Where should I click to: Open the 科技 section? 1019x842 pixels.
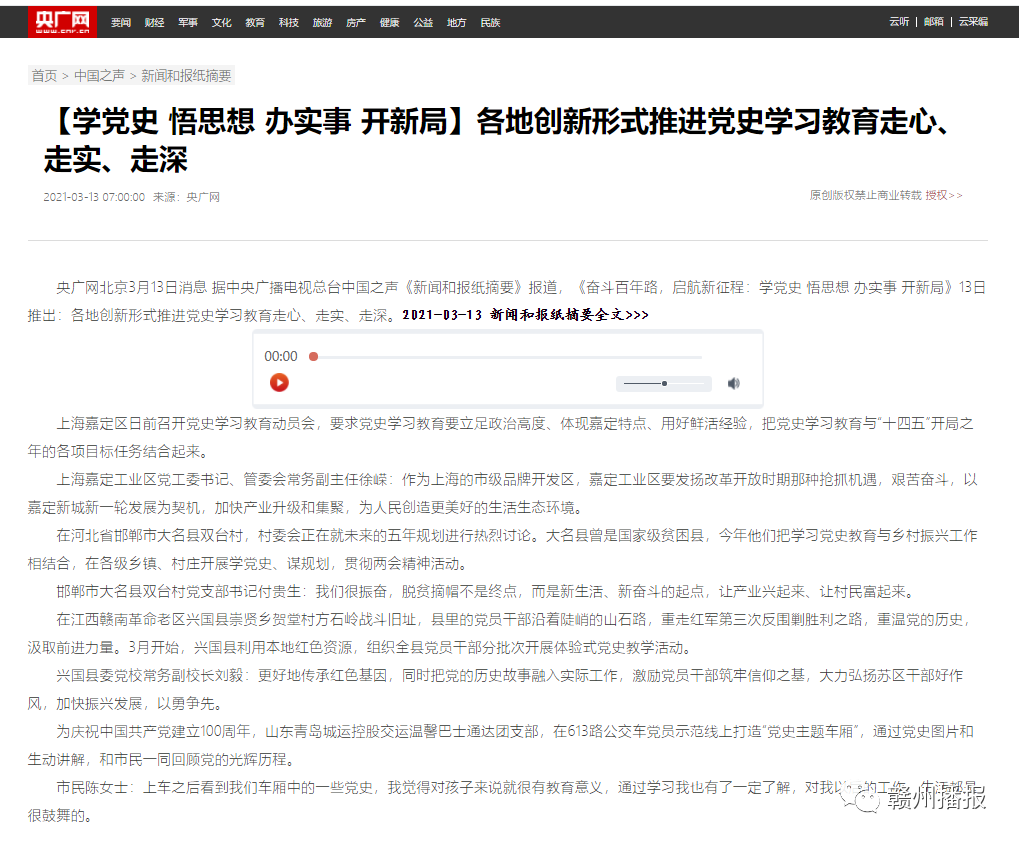pyautogui.click(x=288, y=22)
